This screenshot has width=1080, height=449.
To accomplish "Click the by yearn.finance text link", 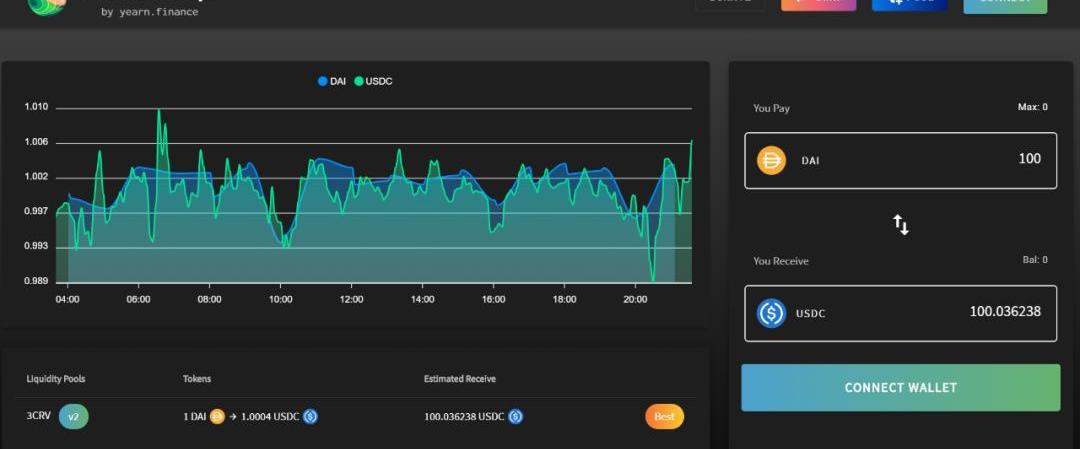I will pos(149,12).
